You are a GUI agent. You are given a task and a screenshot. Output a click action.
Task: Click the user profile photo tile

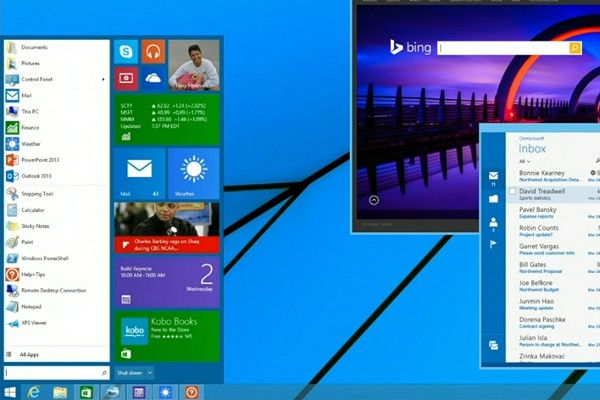[x=194, y=65]
